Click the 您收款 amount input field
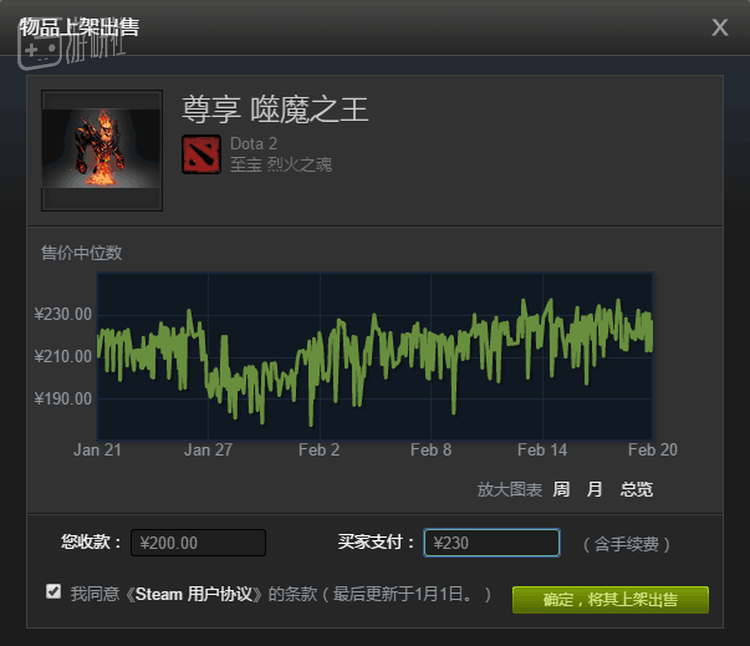The height and width of the screenshot is (646, 750). (x=199, y=543)
